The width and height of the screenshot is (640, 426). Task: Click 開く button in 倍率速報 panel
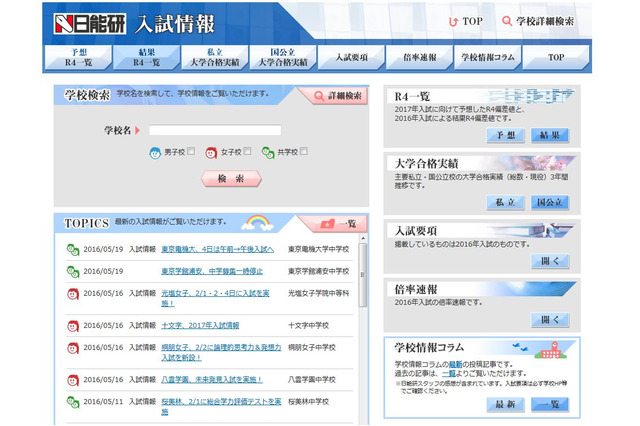tap(549, 320)
